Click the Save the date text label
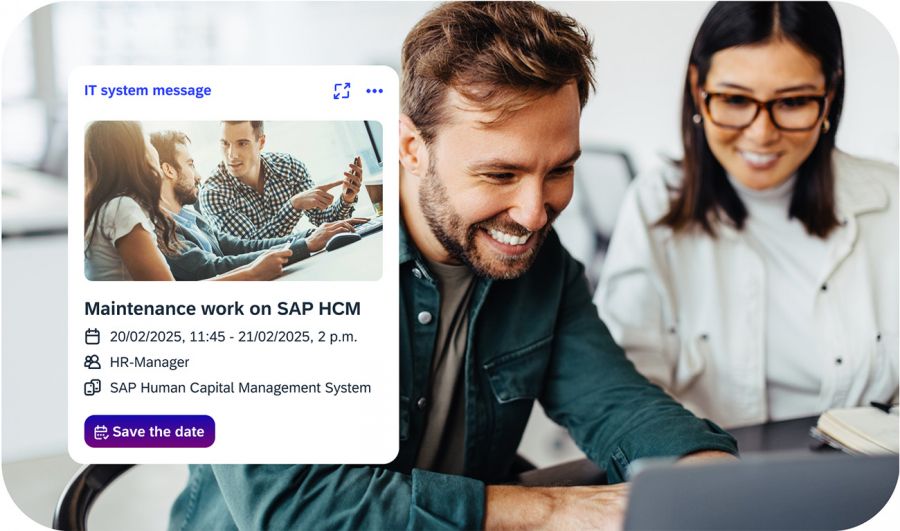 (158, 432)
